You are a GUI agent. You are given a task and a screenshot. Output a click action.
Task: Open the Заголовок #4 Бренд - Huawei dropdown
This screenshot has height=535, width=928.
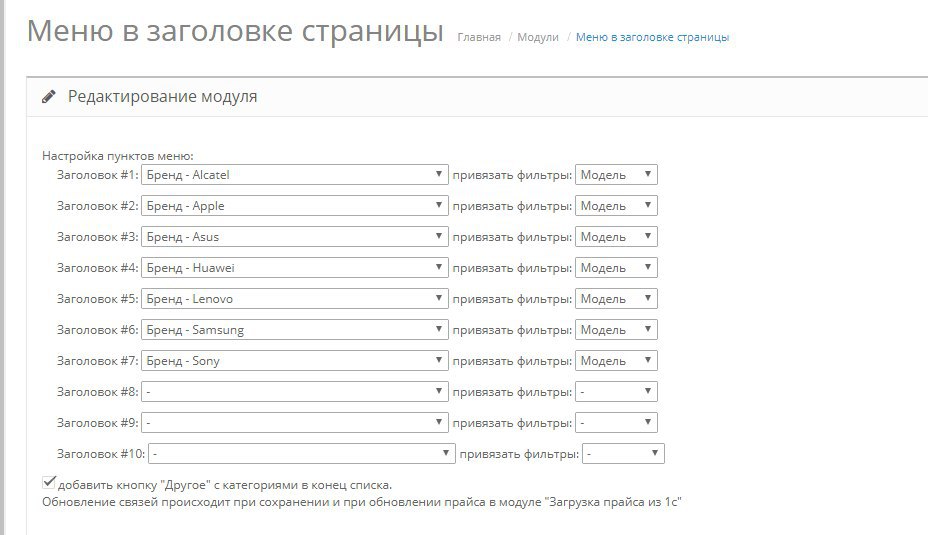click(x=295, y=268)
